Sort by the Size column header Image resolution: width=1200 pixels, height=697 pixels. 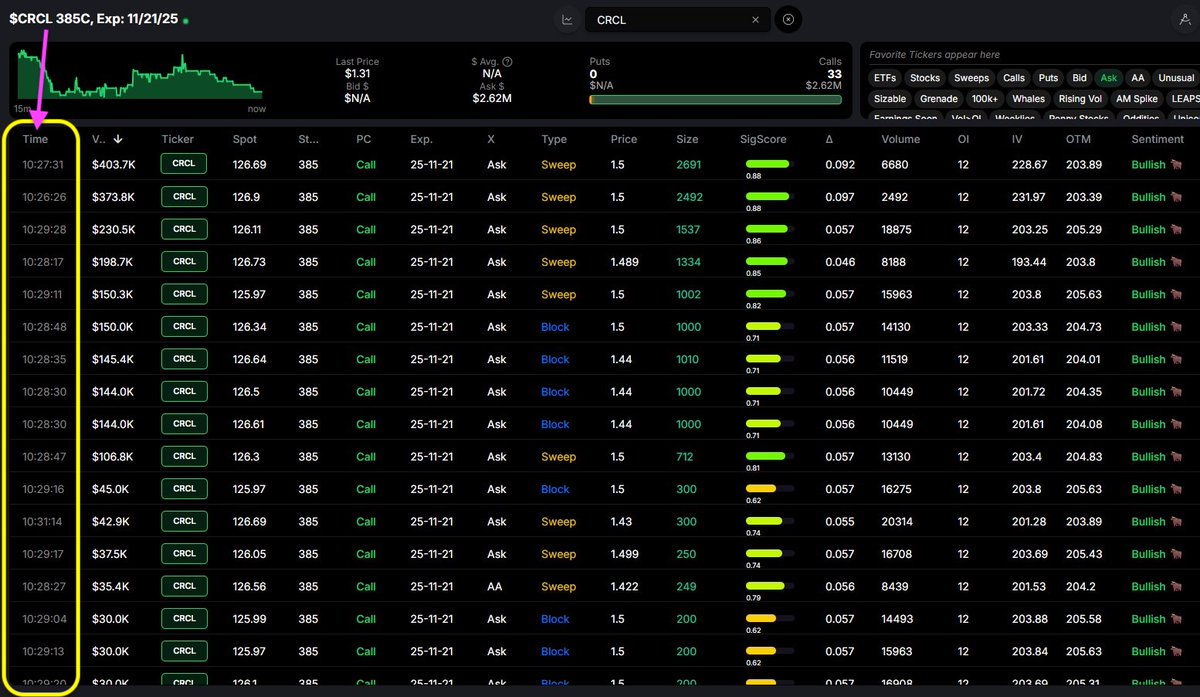pos(687,140)
